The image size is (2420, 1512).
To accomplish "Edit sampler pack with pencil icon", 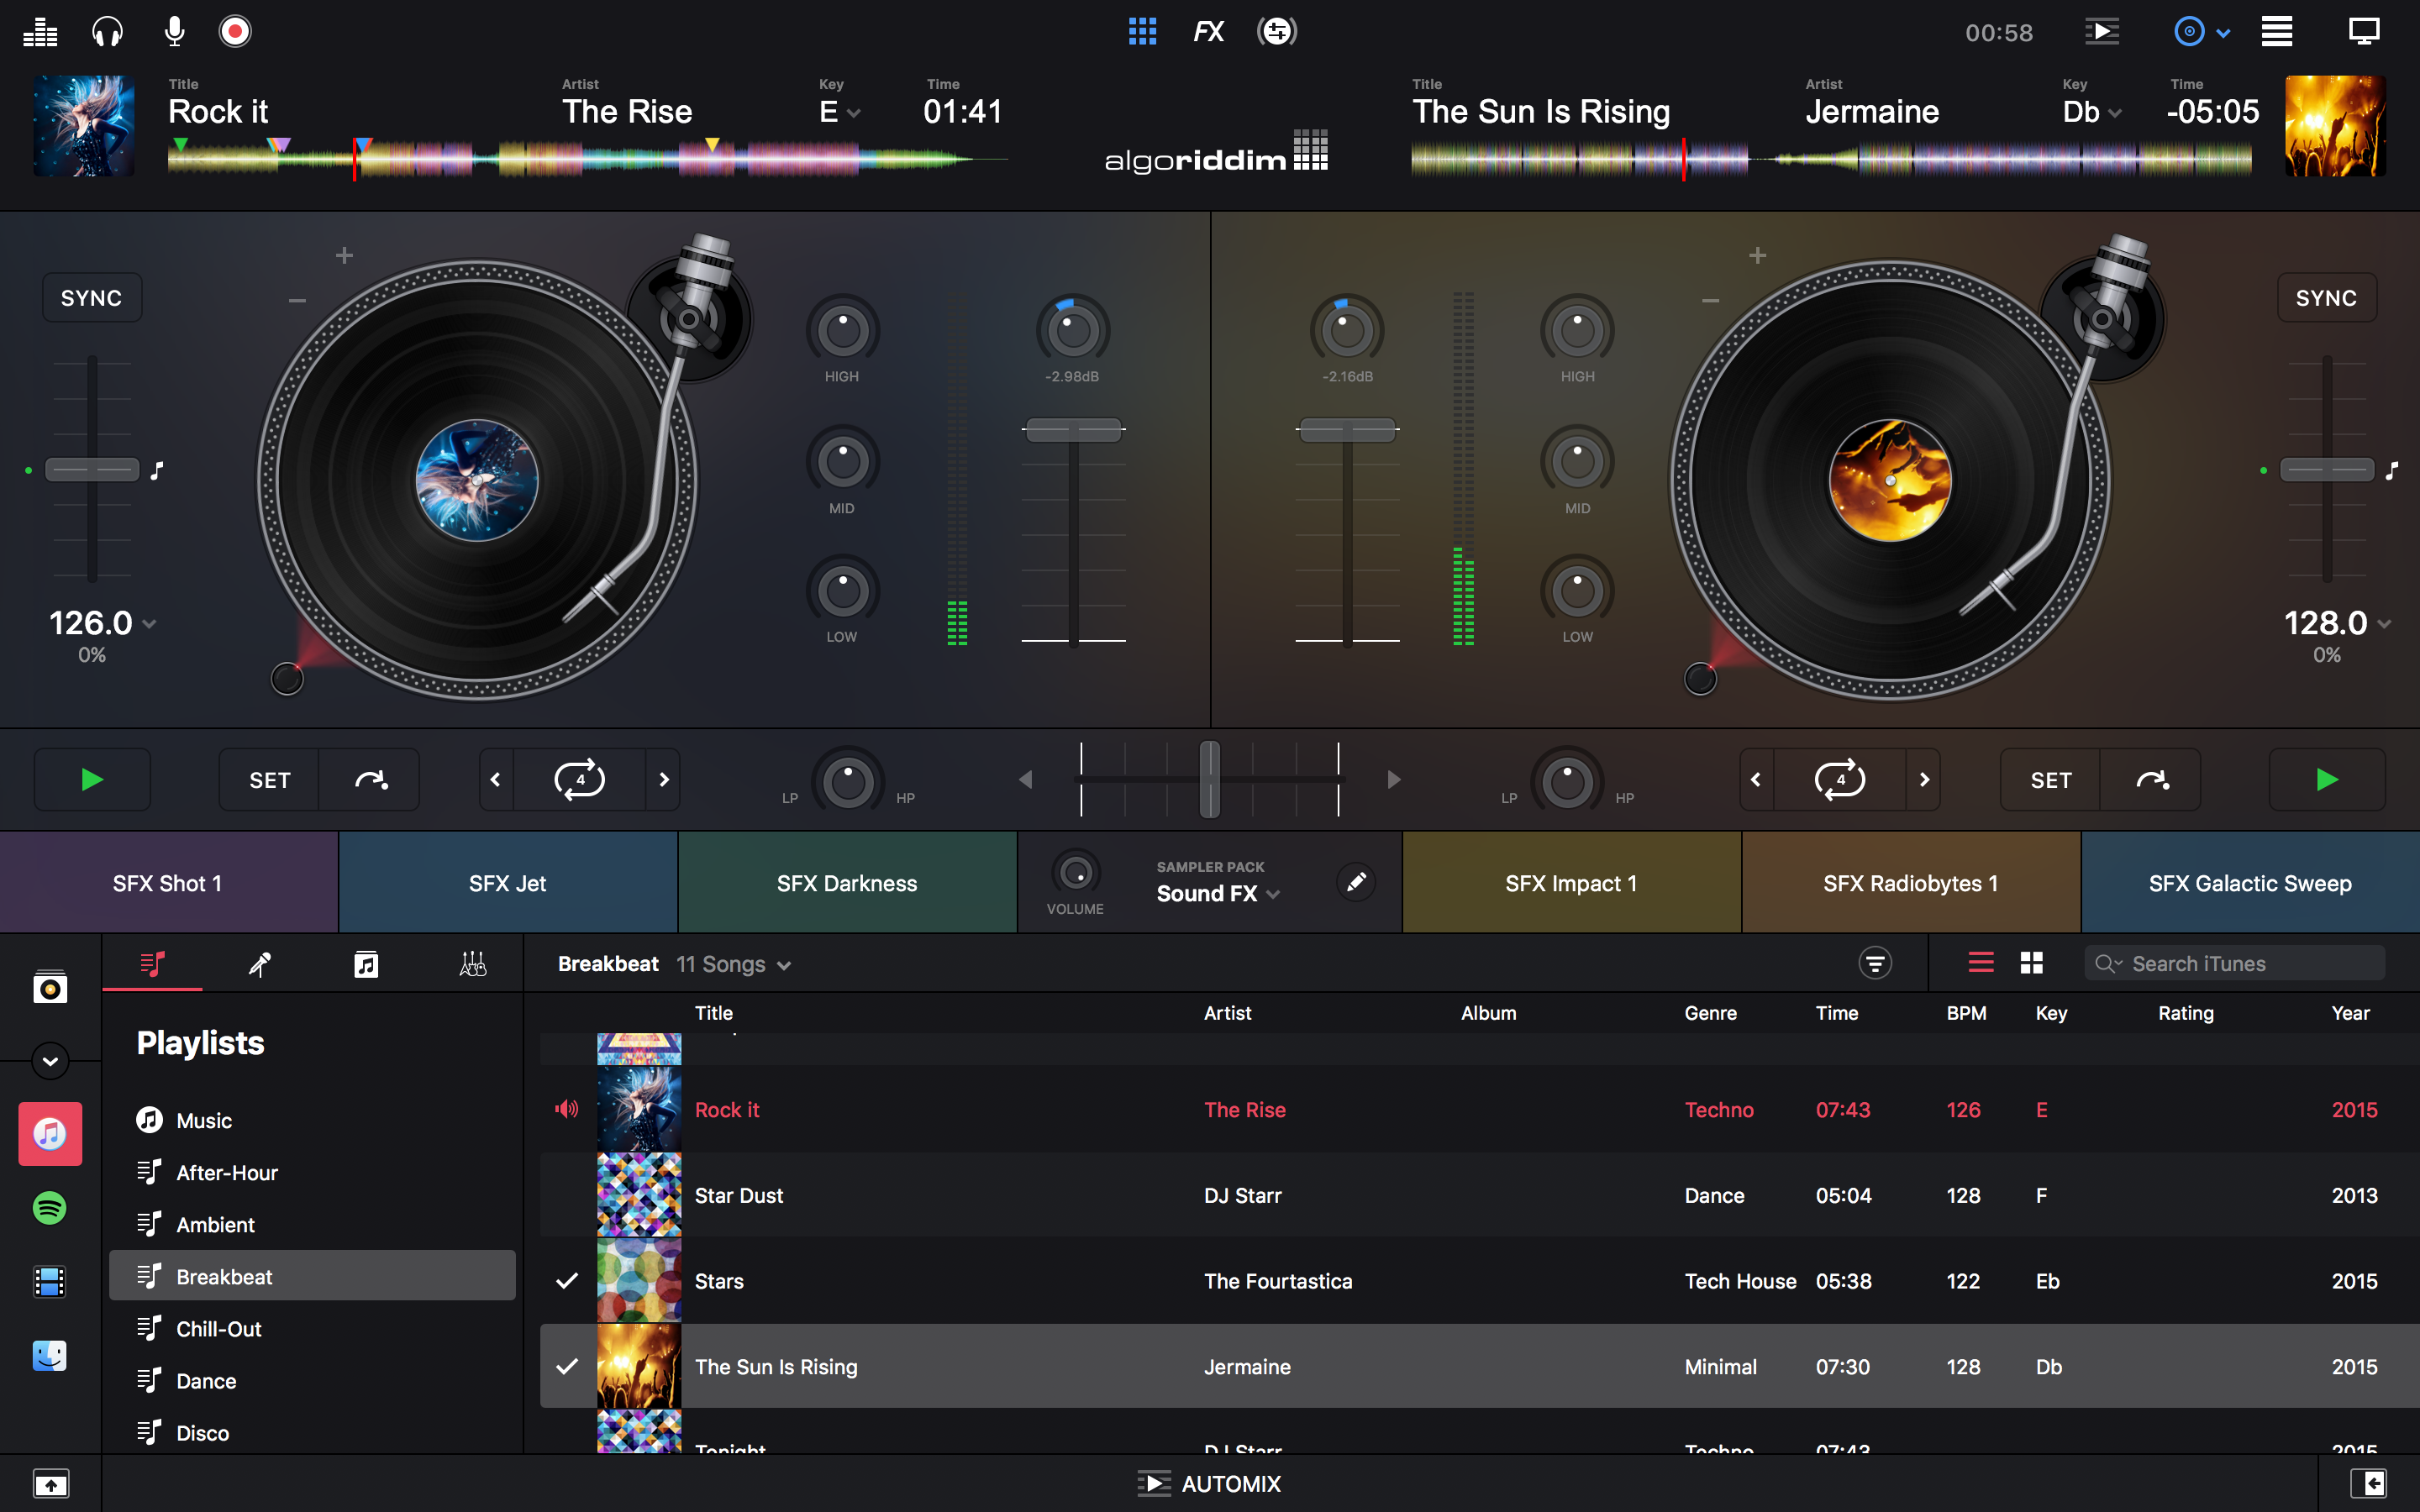I will pos(1356,882).
